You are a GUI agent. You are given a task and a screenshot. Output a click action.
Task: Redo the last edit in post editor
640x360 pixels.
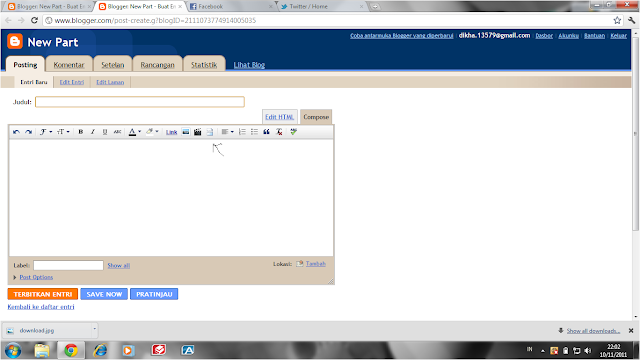click(28, 132)
